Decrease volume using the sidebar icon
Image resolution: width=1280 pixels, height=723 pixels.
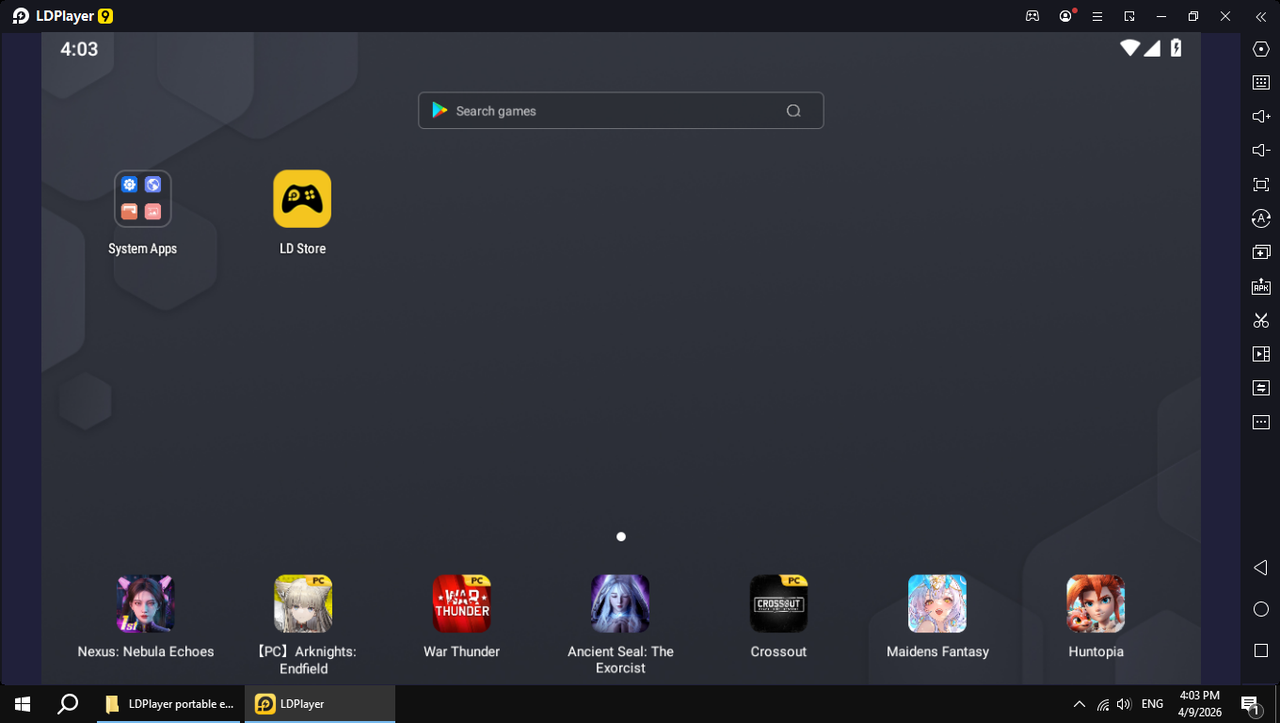coord(1261,151)
